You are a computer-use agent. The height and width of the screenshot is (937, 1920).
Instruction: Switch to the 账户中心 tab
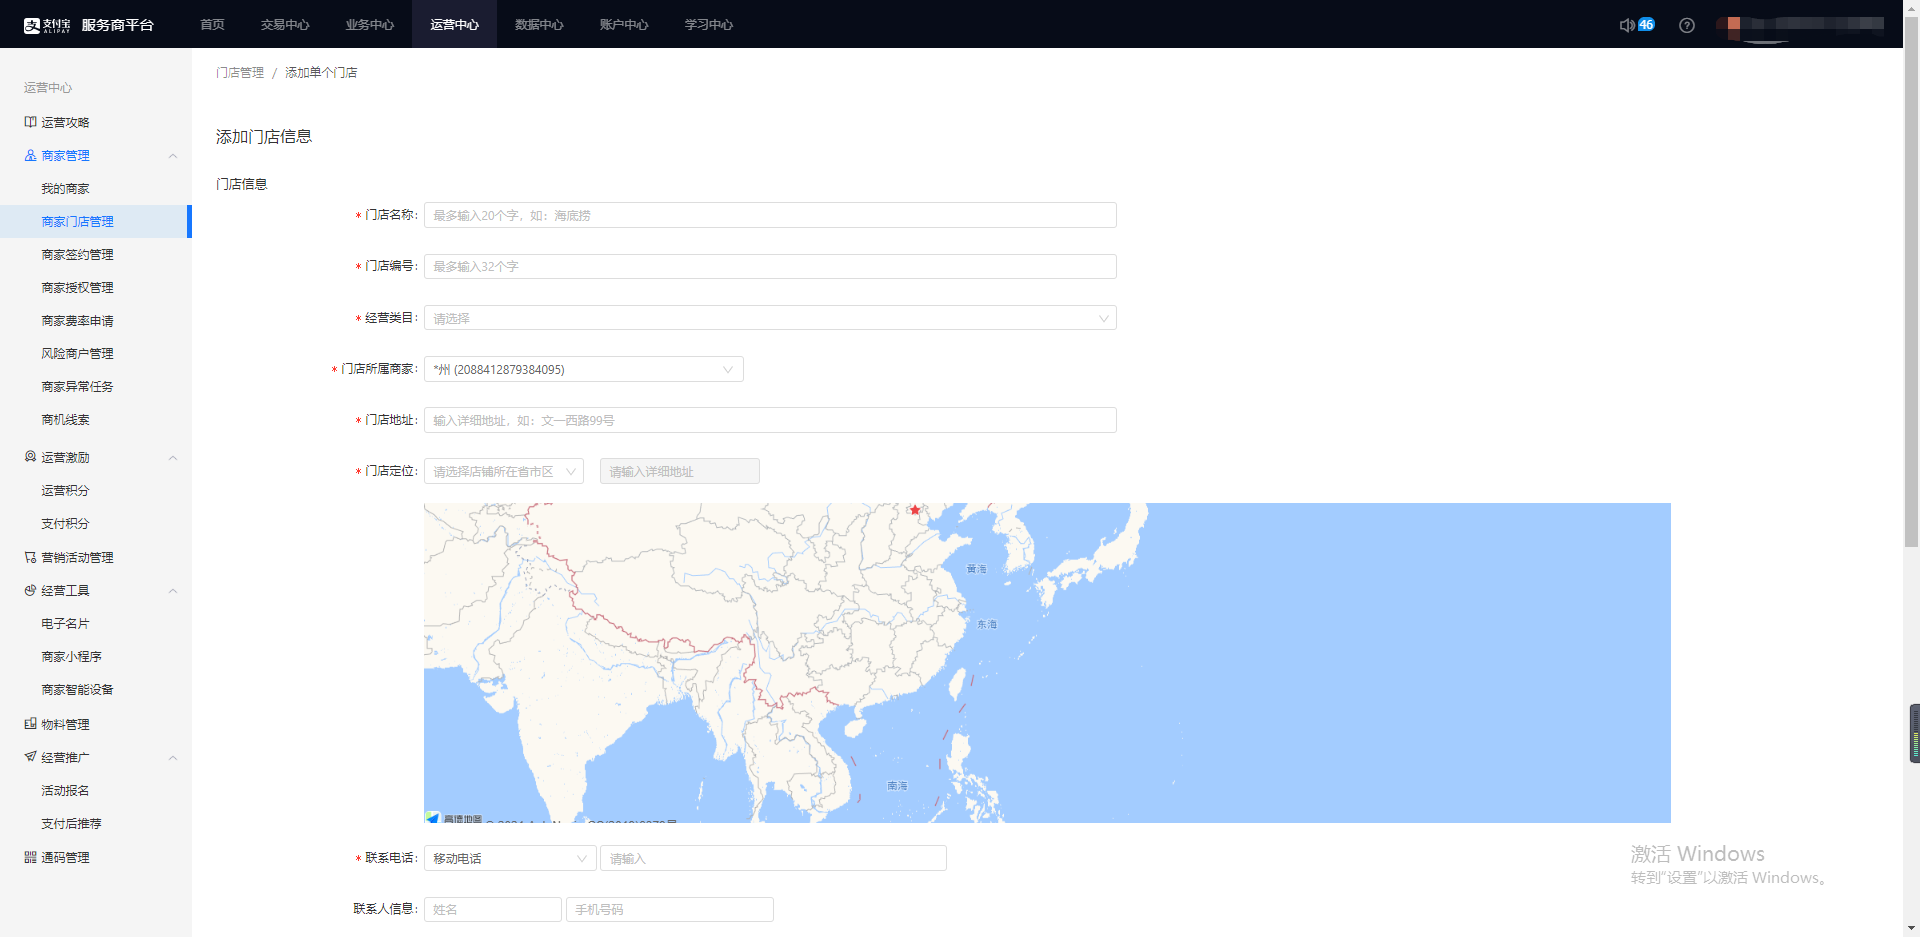pyautogui.click(x=624, y=25)
